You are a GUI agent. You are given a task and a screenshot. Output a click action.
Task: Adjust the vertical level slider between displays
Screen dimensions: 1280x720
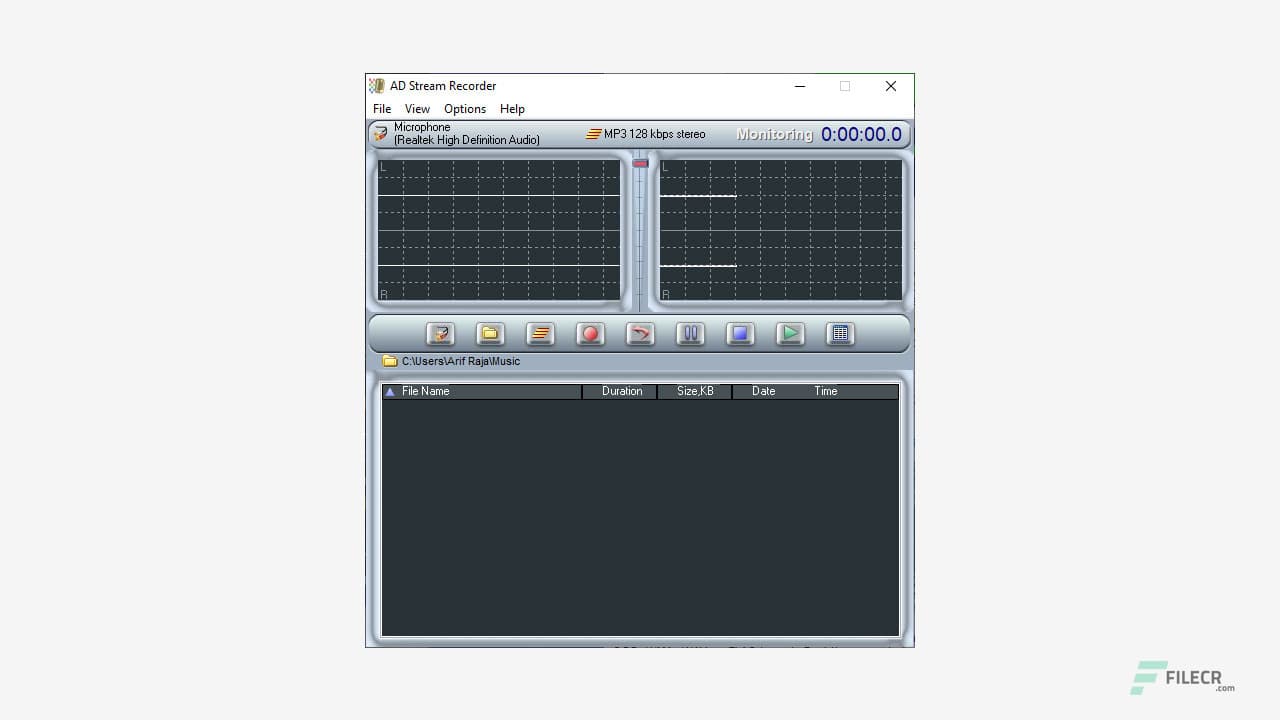pyautogui.click(x=639, y=163)
